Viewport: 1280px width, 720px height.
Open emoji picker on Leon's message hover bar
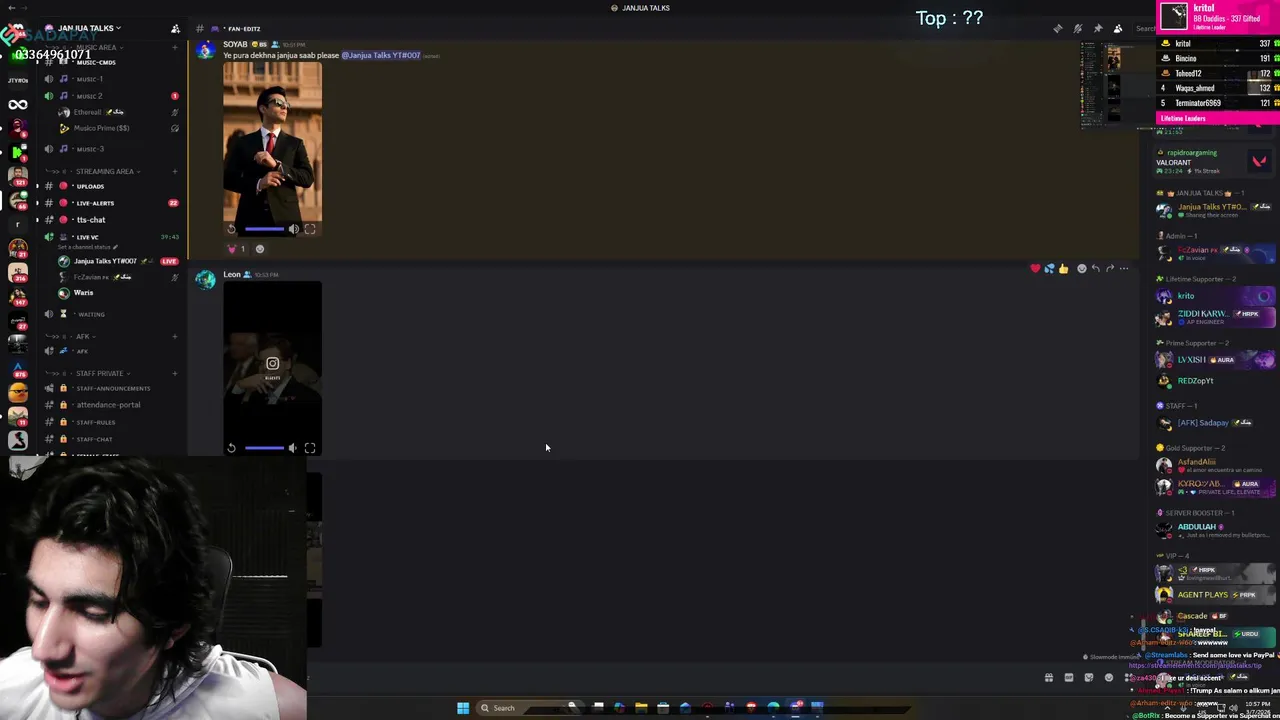pos(1081,268)
